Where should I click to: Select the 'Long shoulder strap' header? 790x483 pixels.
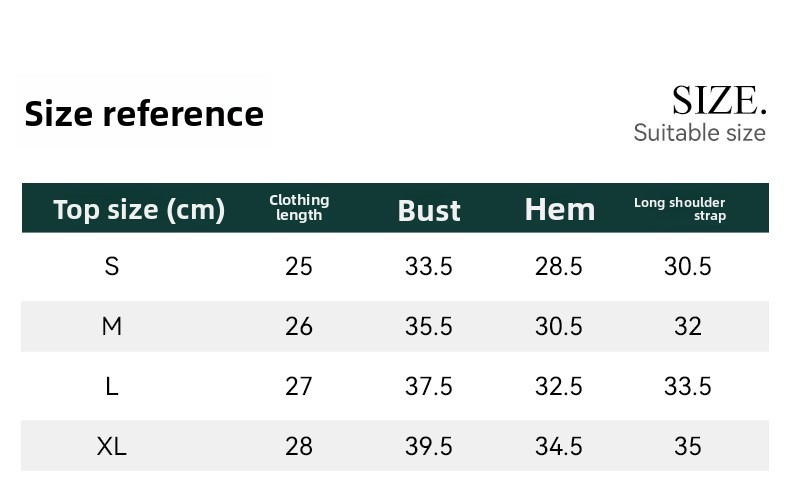coord(680,209)
